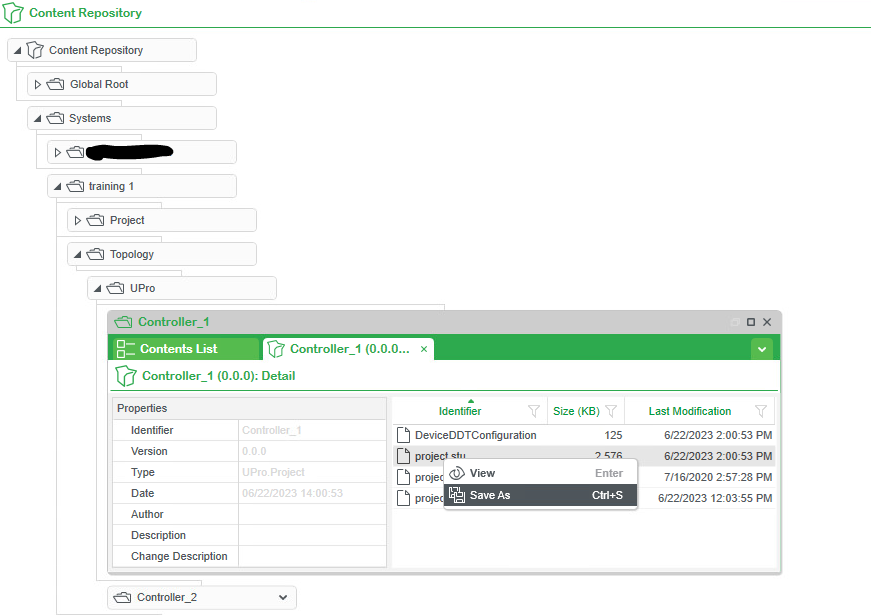Select the DeviceDDTConfiguration row
This screenshot has width=871, height=615.
coord(584,435)
